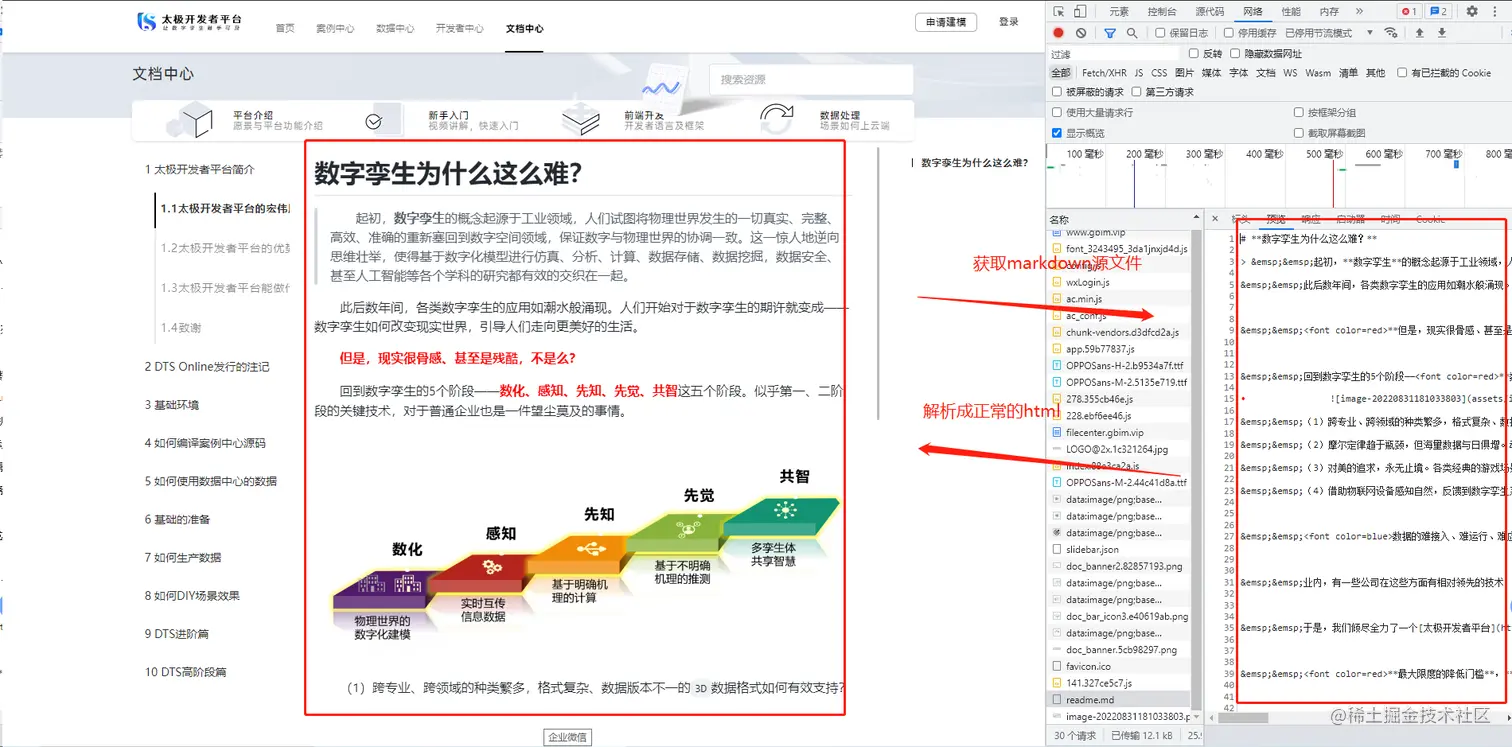This screenshot has width=1512, height=747.
Task: Switch to the 元素 DevTools tab
Action: [1118, 12]
